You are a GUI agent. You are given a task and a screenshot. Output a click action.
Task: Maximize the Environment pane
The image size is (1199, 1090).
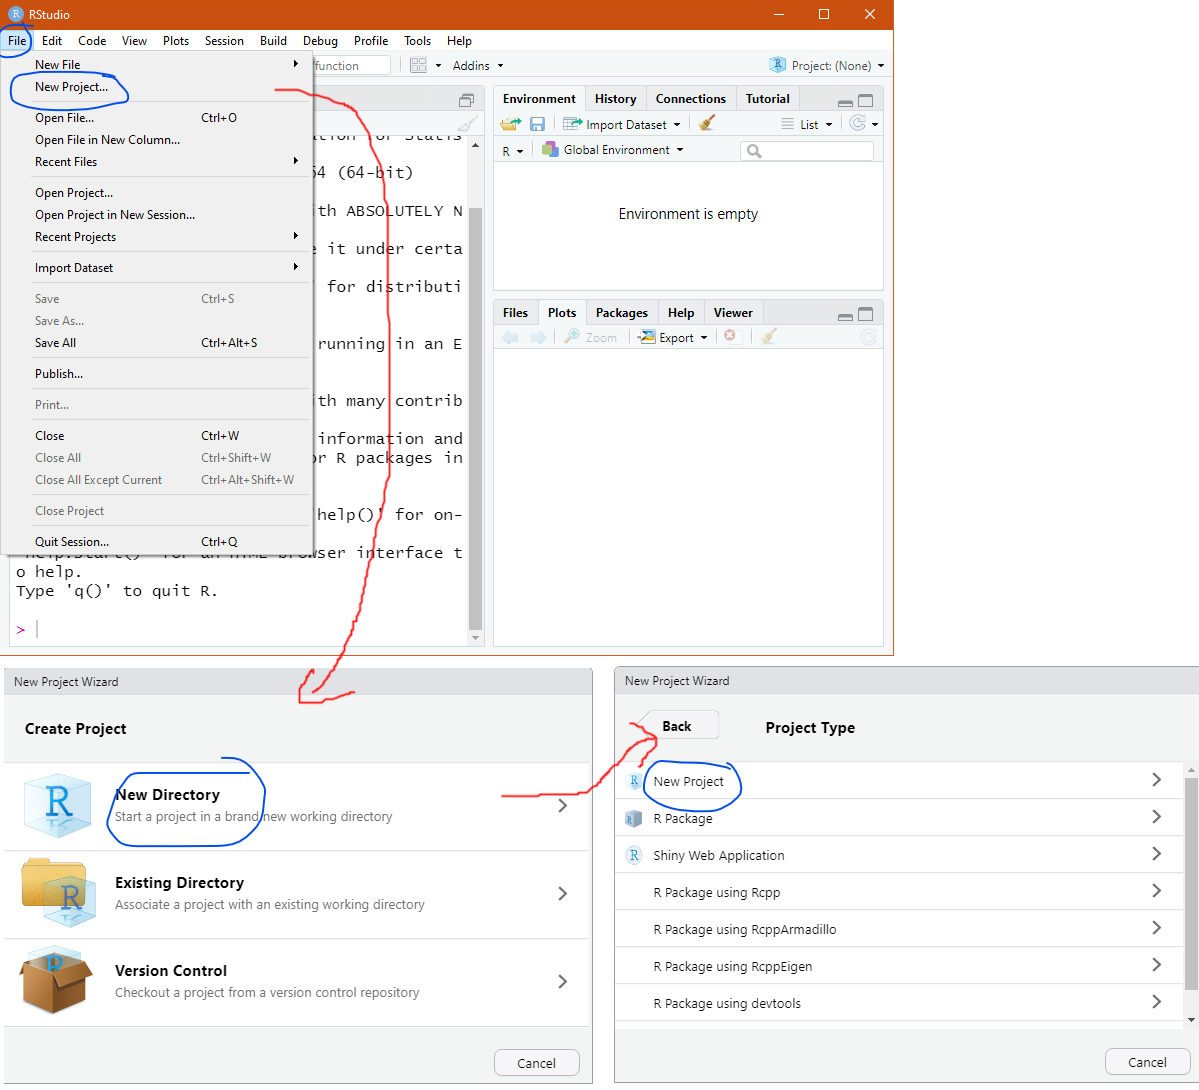coord(866,101)
